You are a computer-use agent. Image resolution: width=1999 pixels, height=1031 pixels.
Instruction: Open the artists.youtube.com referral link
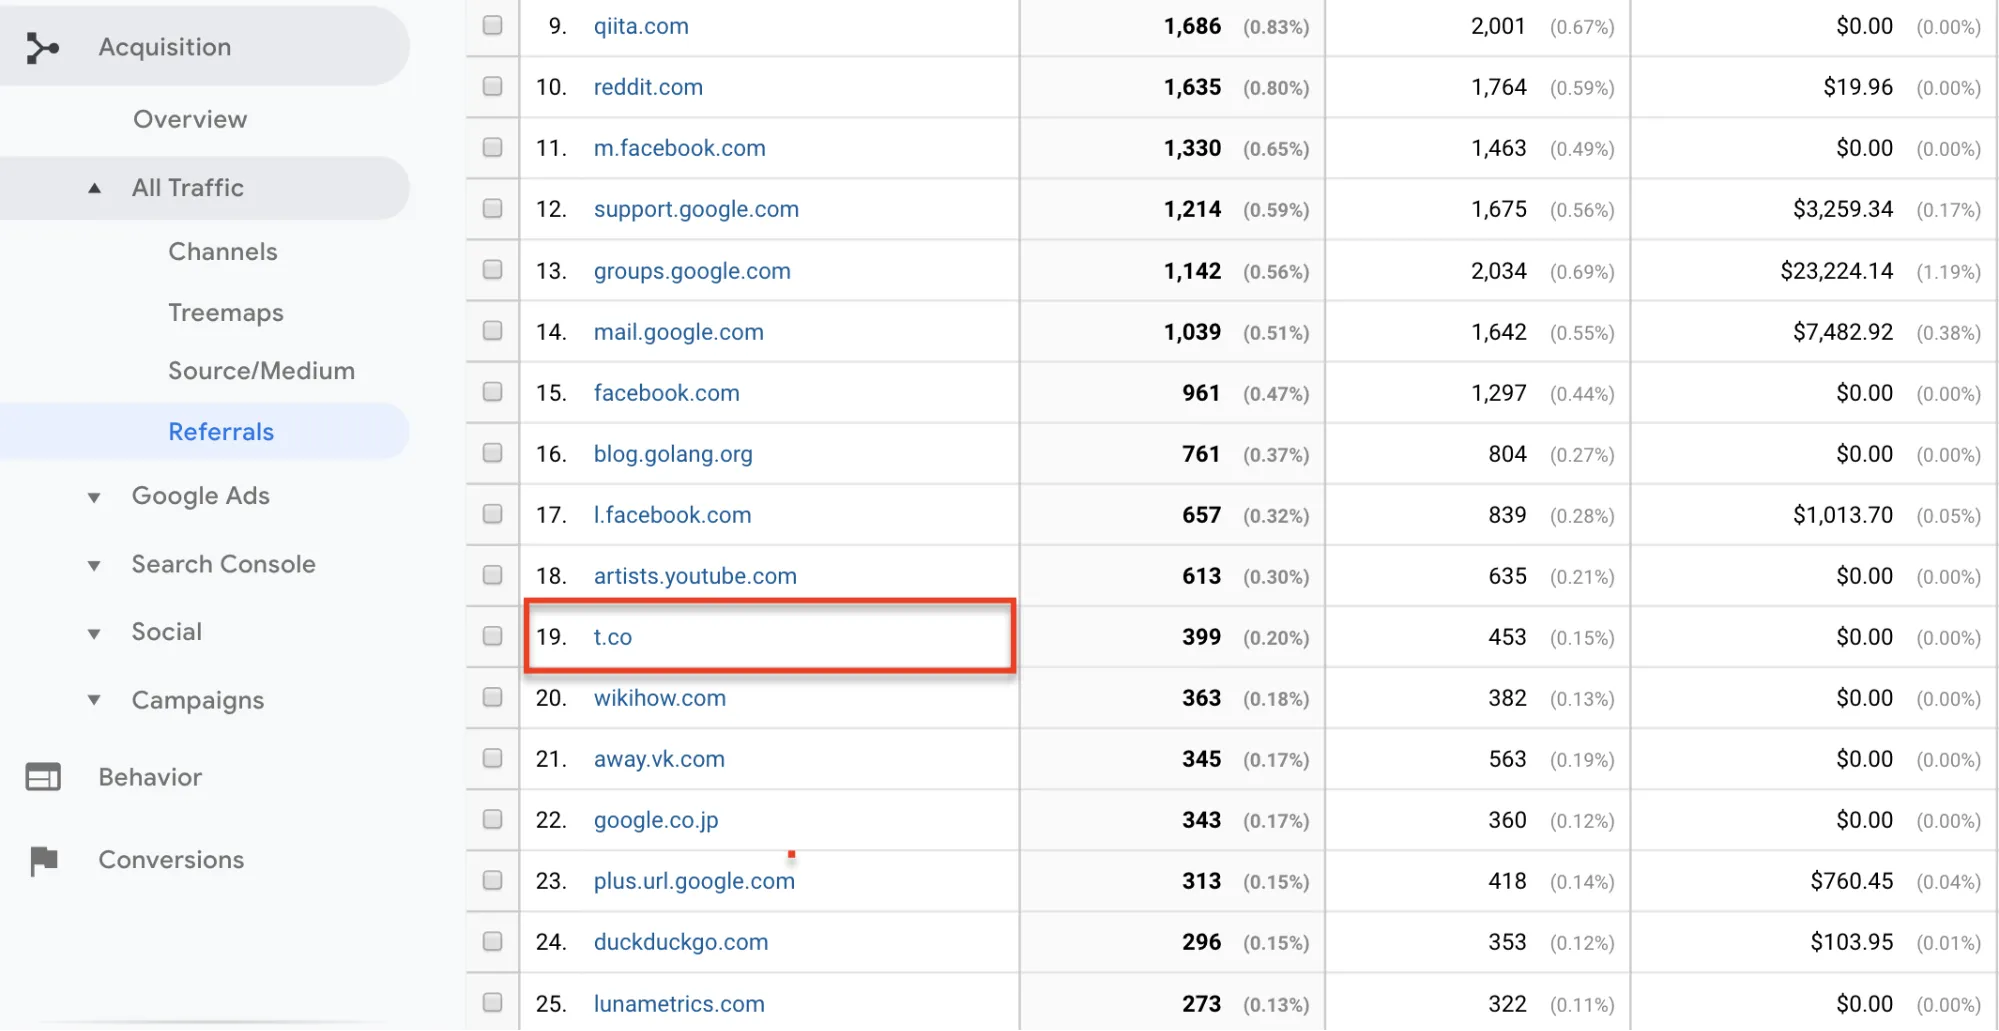click(695, 576)
